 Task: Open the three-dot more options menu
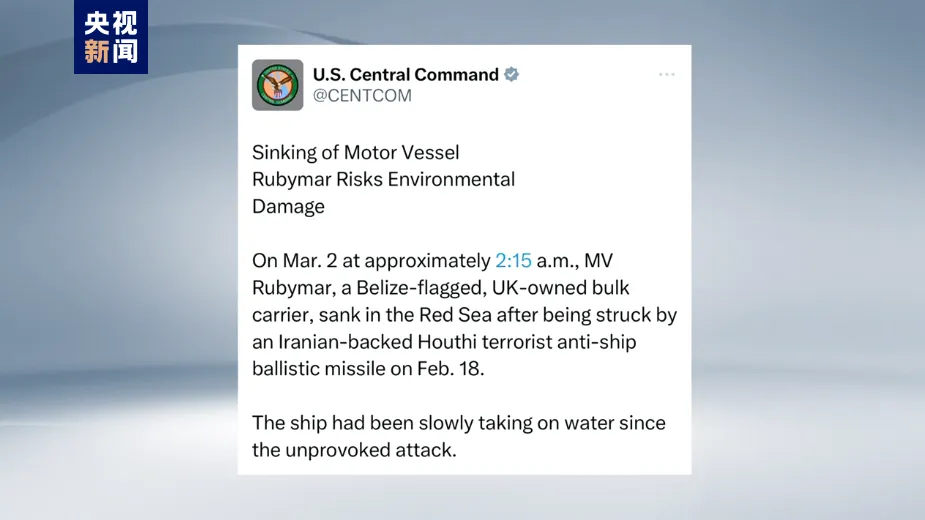pyautogui.click(x=667, y=74)
